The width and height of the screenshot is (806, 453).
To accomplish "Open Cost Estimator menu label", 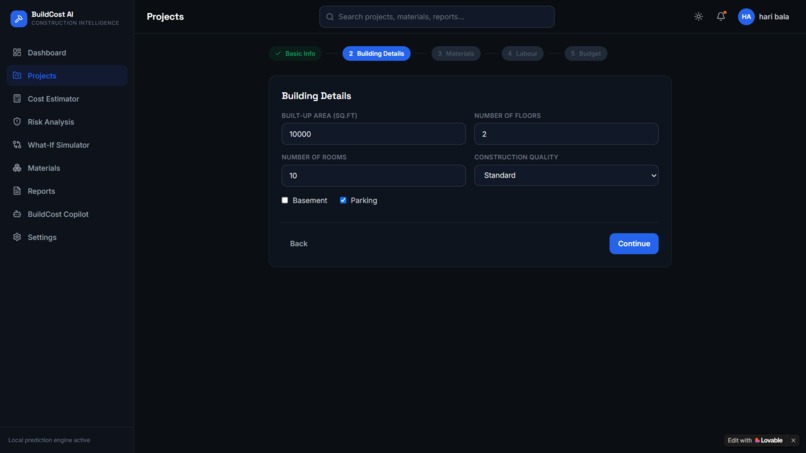I will pos(53,99).
